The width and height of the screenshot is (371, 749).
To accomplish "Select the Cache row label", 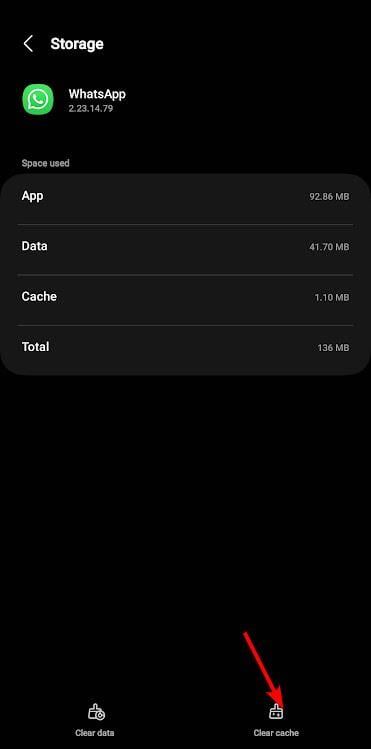I will pyautogui.click(x=39, y=296).
